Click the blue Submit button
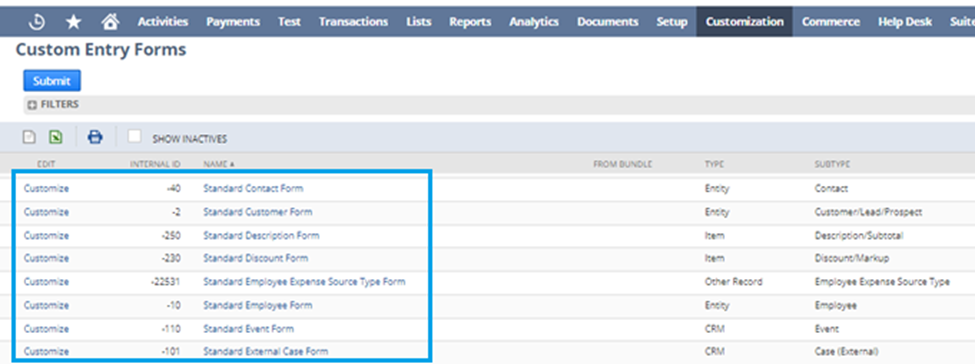The image size is (975, 364). [52, 81]
